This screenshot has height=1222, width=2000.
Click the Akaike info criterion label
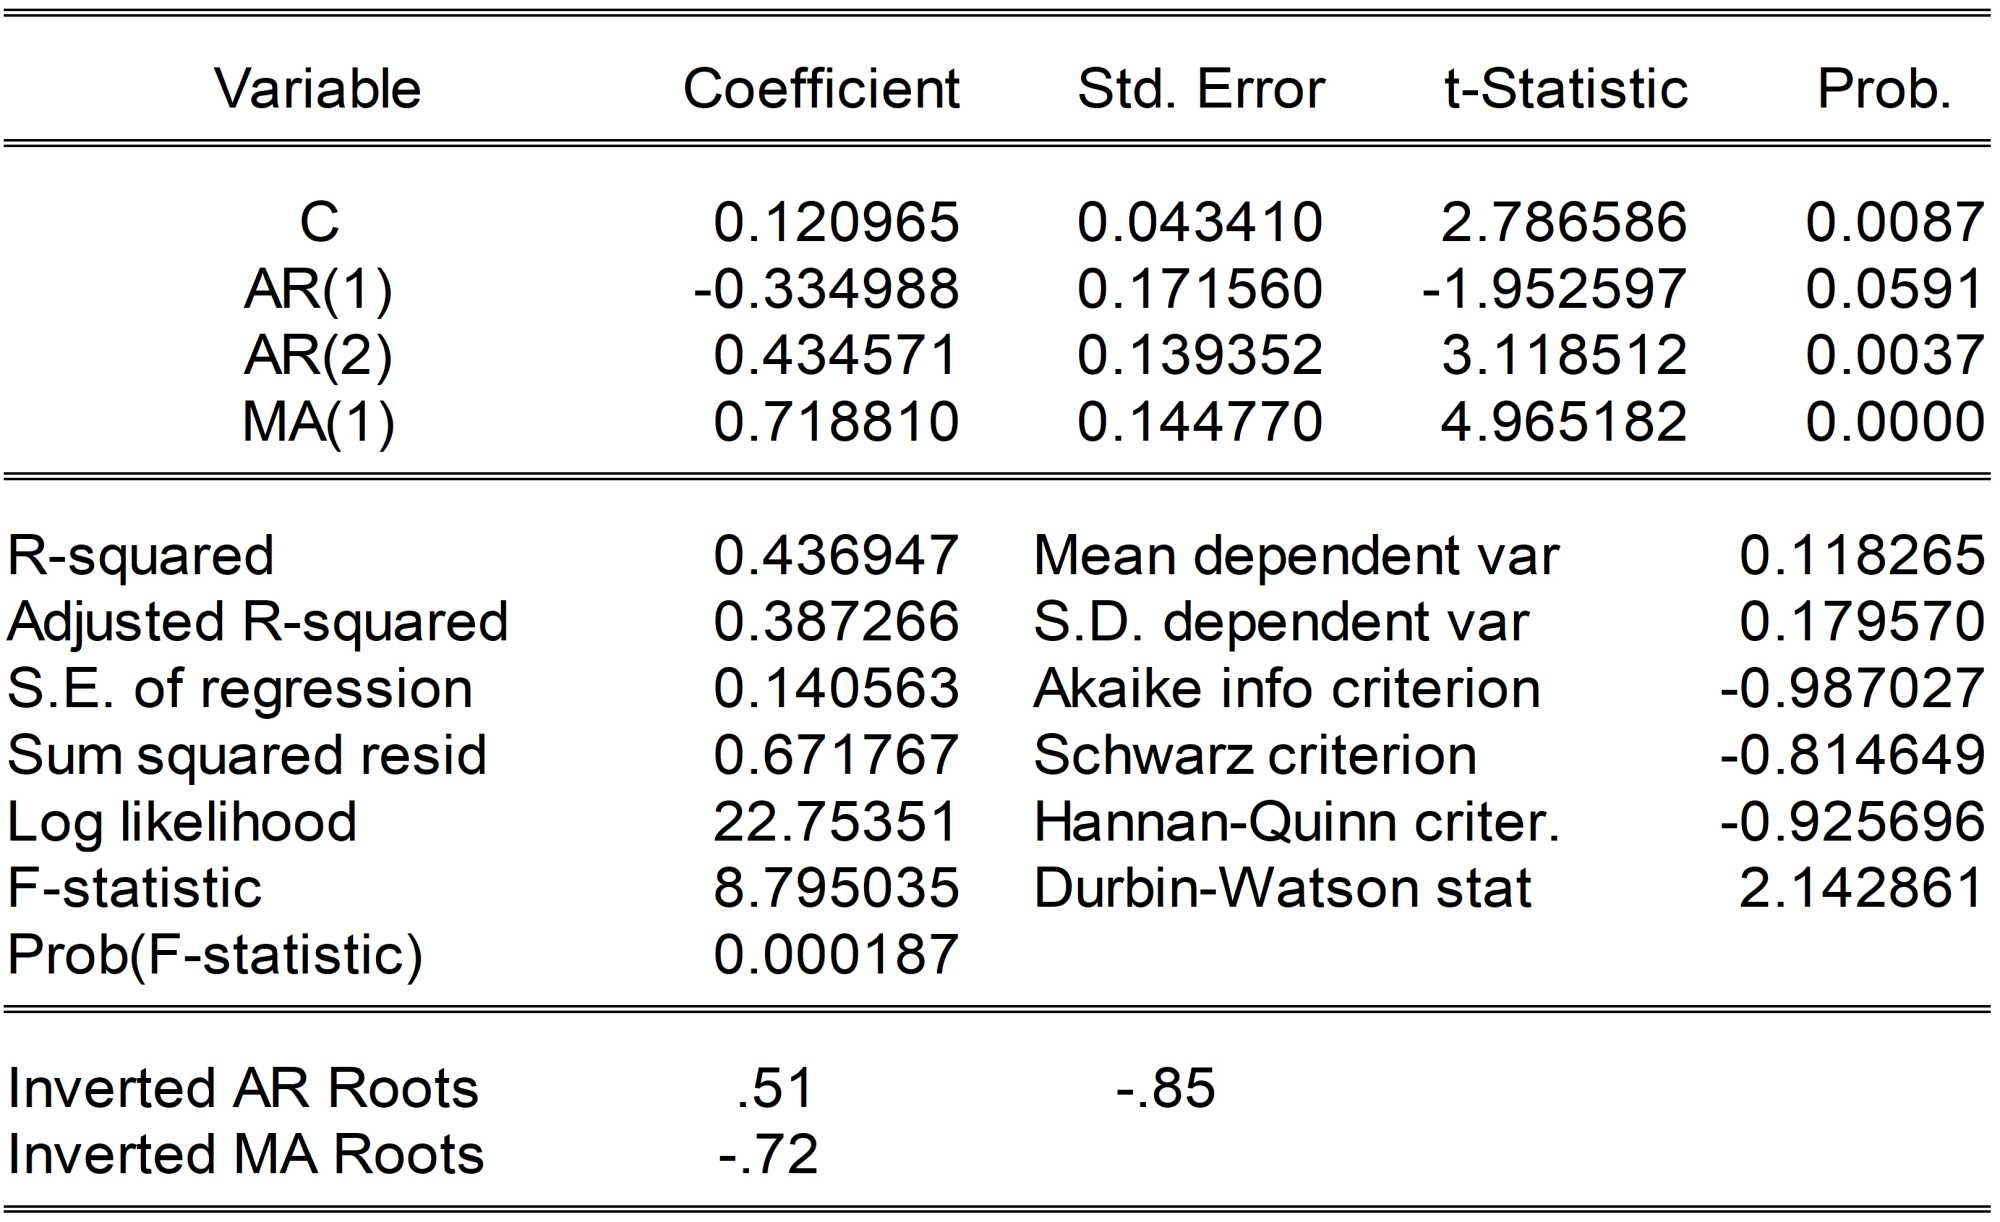pyautogui.click(x=1286, y=689)
